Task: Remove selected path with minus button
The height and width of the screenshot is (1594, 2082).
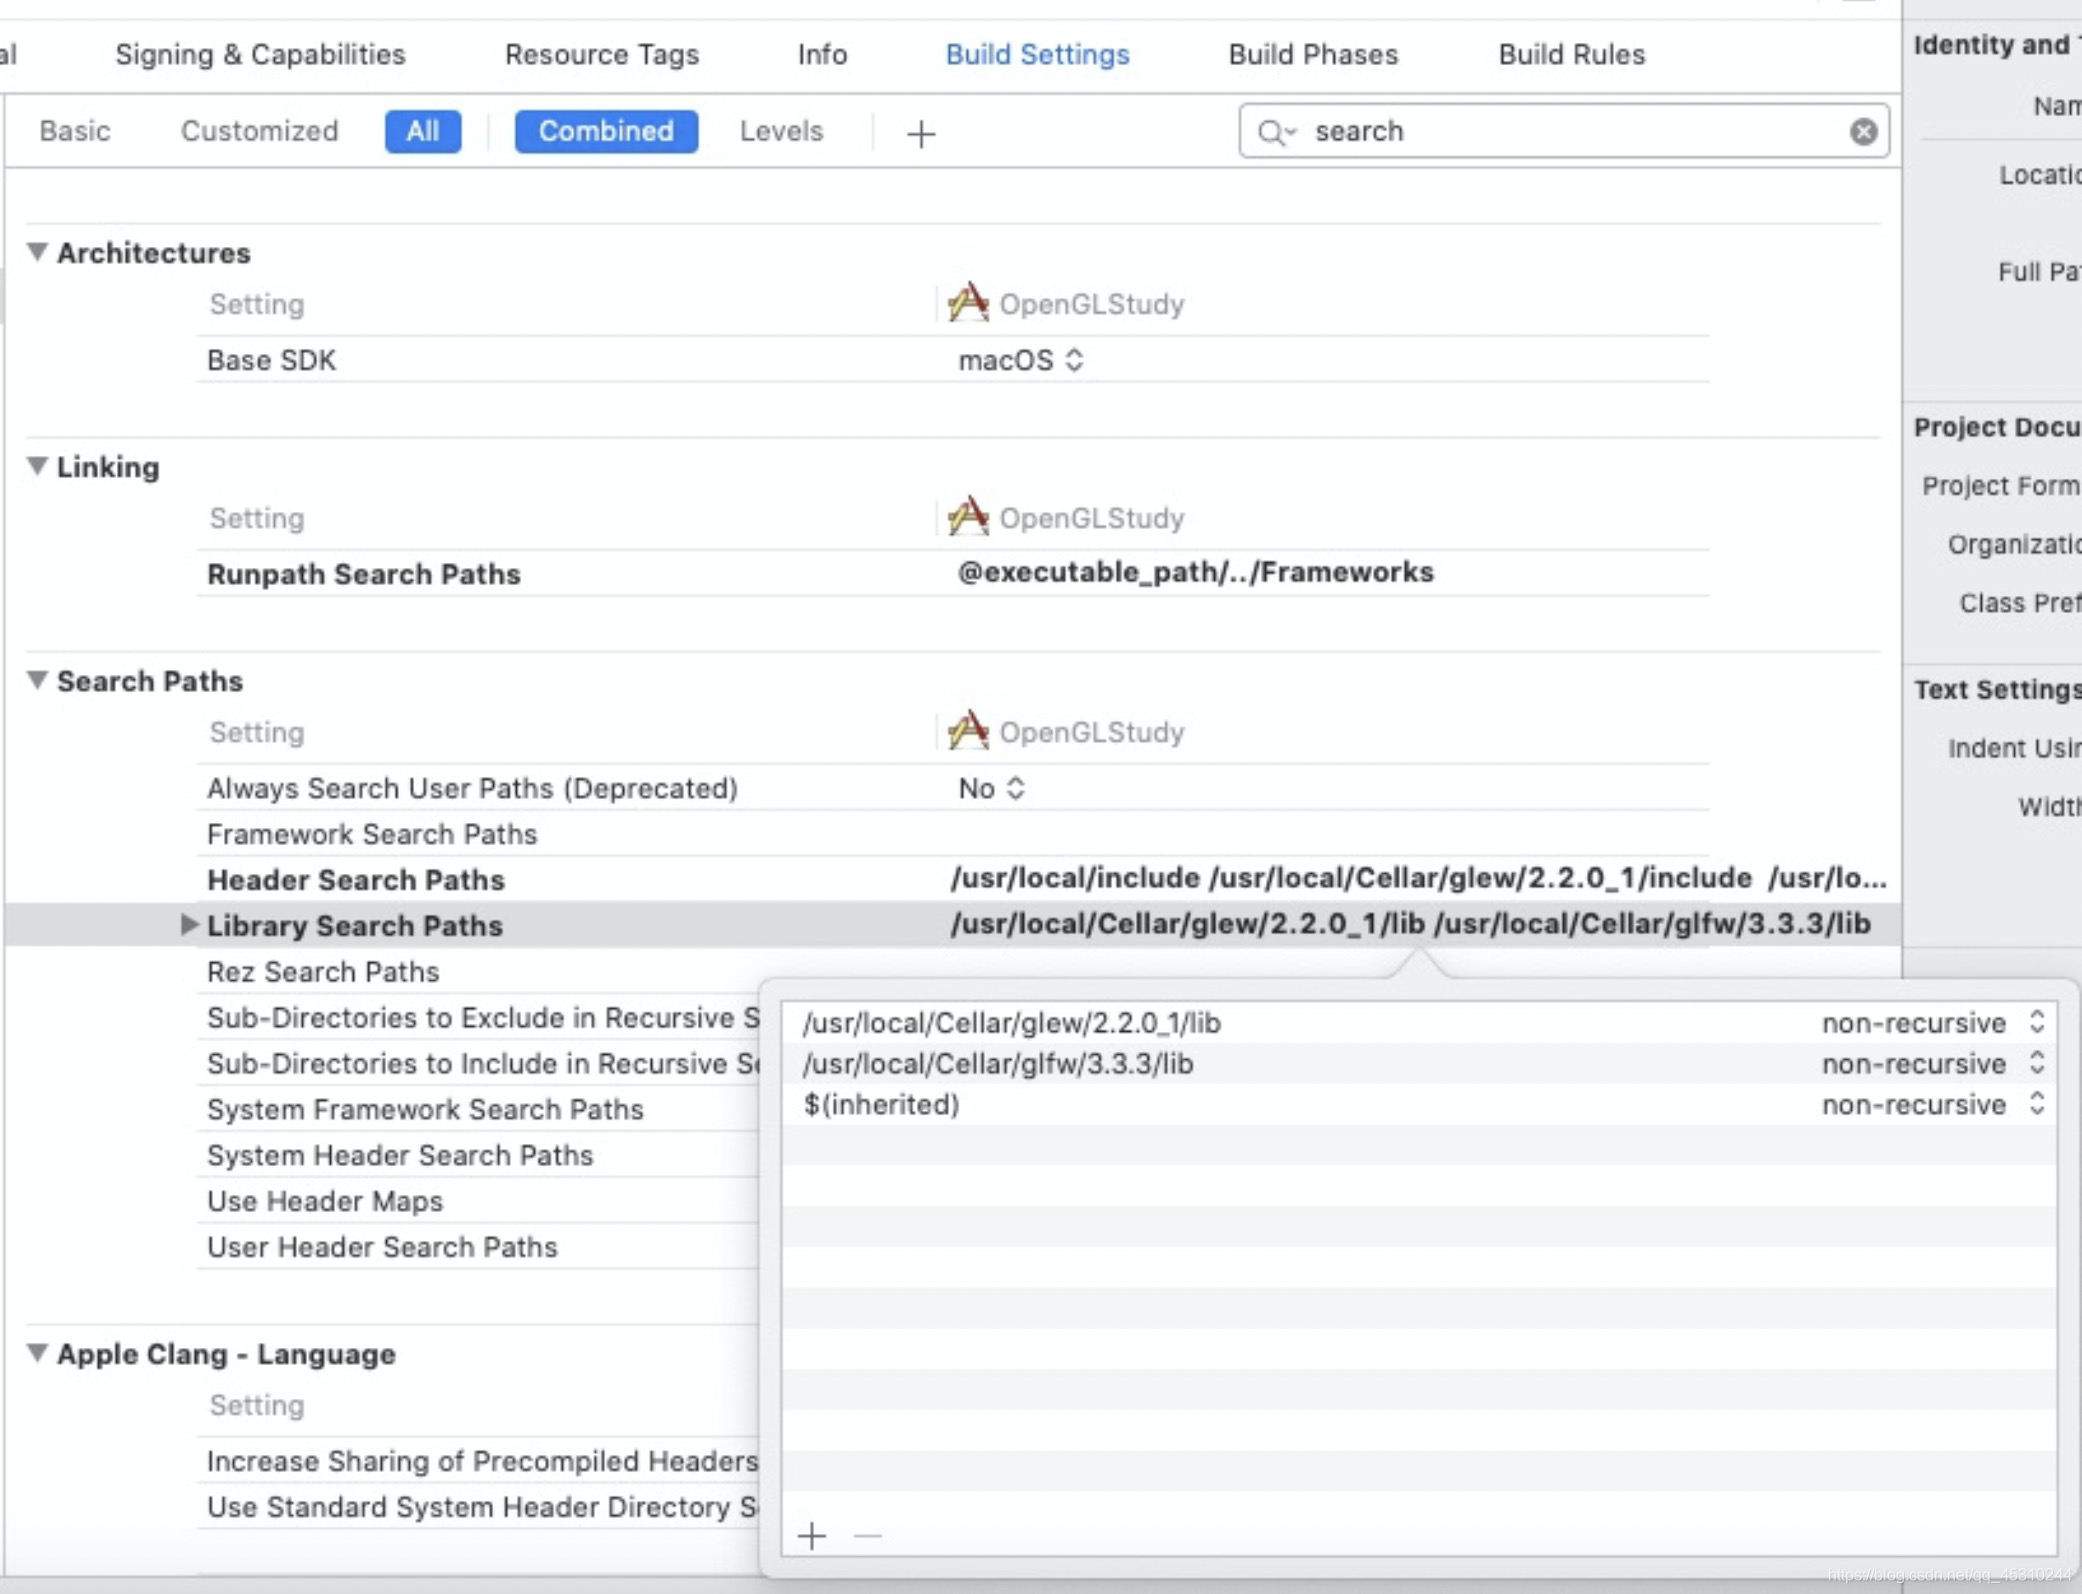Action: 868,1535
